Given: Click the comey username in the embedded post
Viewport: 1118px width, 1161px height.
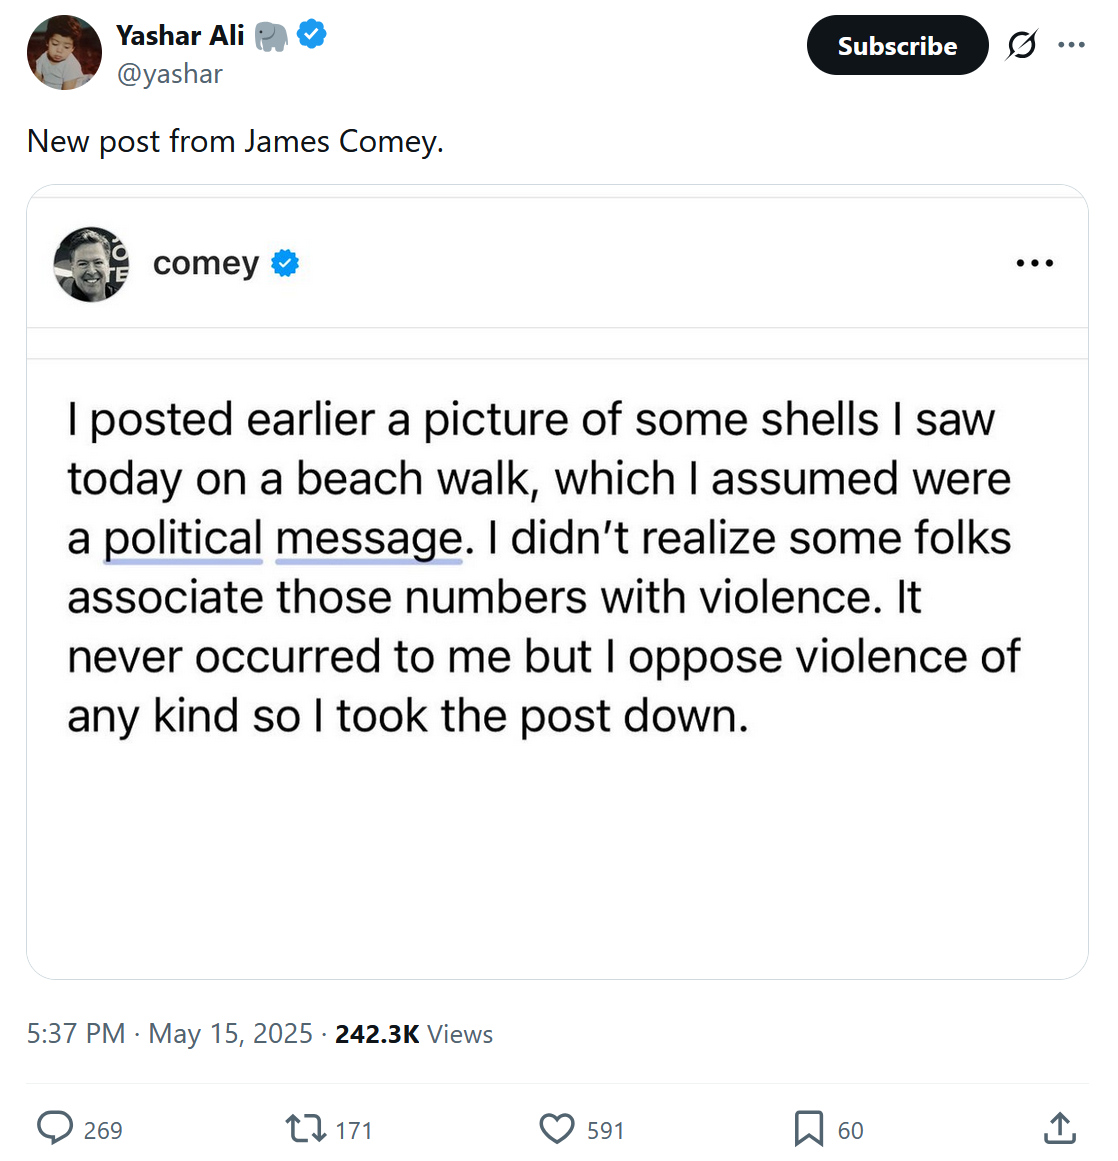Looking at the screenshot, I should pos(206,263).
